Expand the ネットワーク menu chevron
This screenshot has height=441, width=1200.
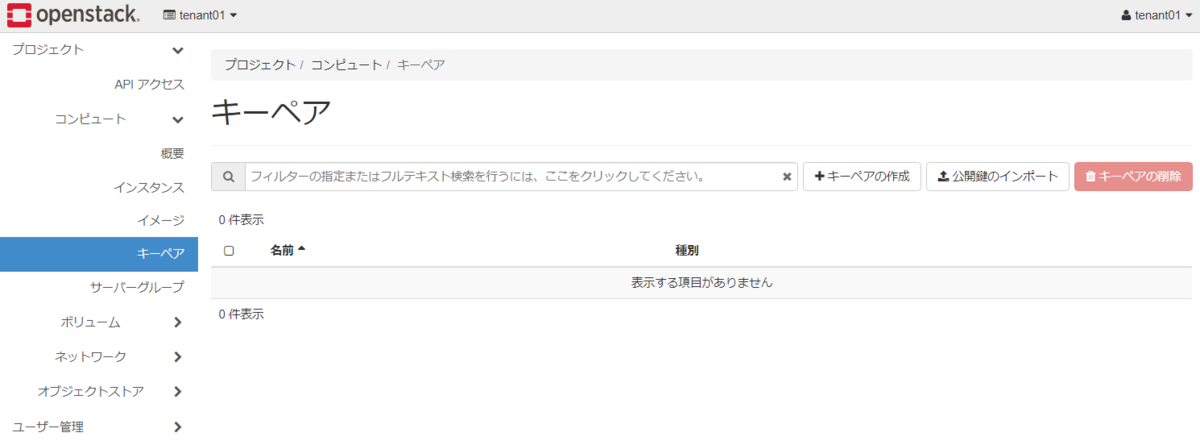[178, 357]
